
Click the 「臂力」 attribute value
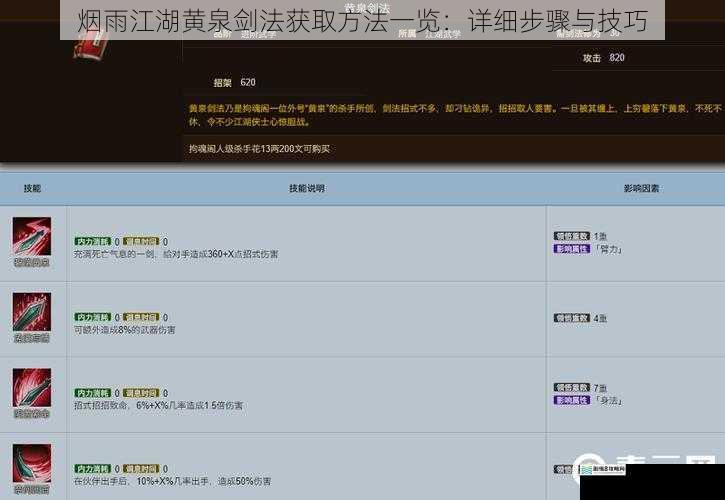608,249
